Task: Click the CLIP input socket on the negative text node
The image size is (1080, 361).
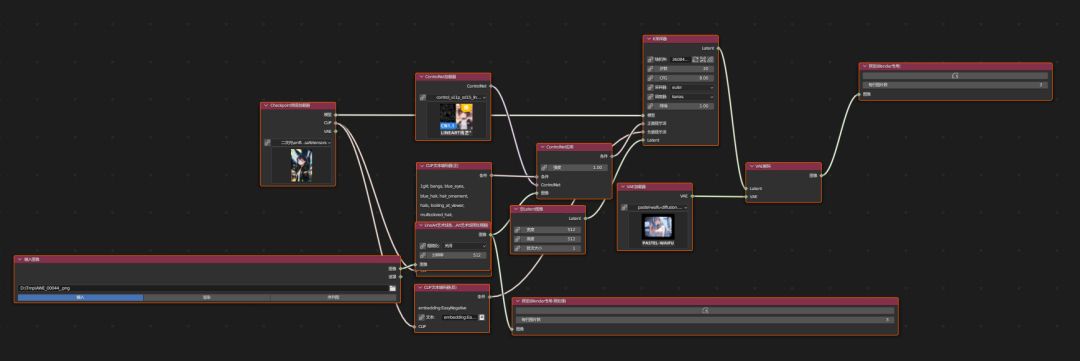Action: (415, 326)
